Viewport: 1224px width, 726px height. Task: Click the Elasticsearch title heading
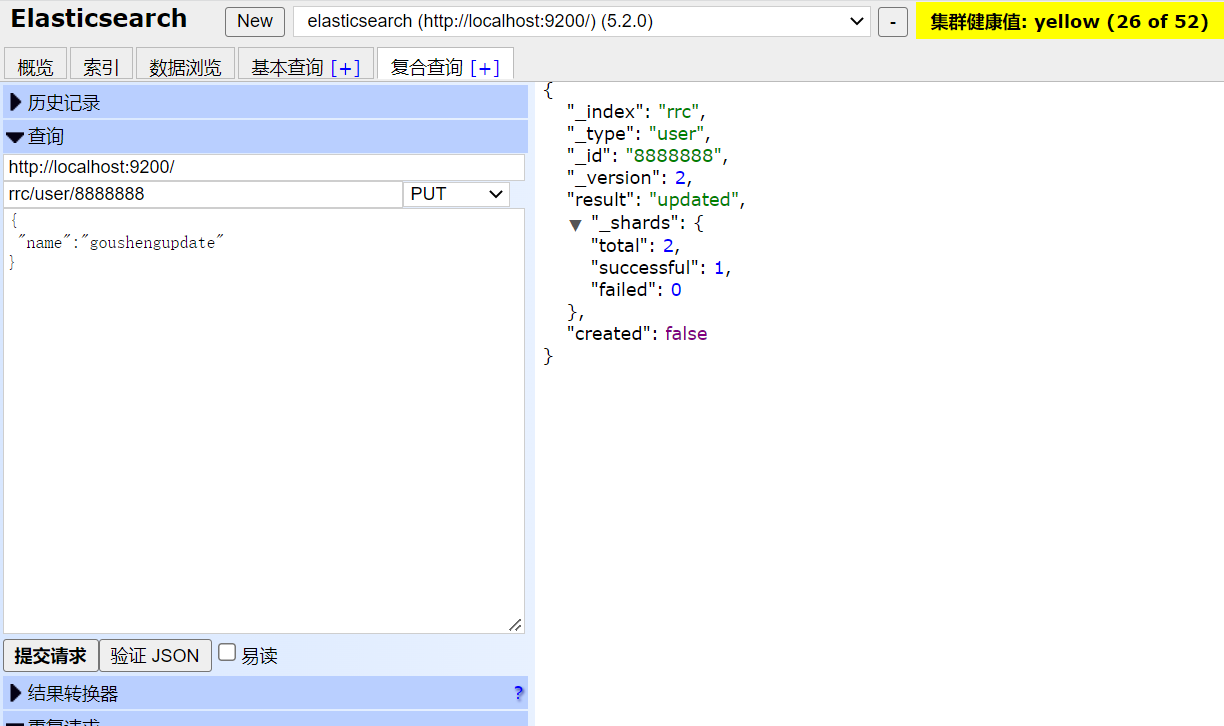pyautogui.click(x=99, y=19)
